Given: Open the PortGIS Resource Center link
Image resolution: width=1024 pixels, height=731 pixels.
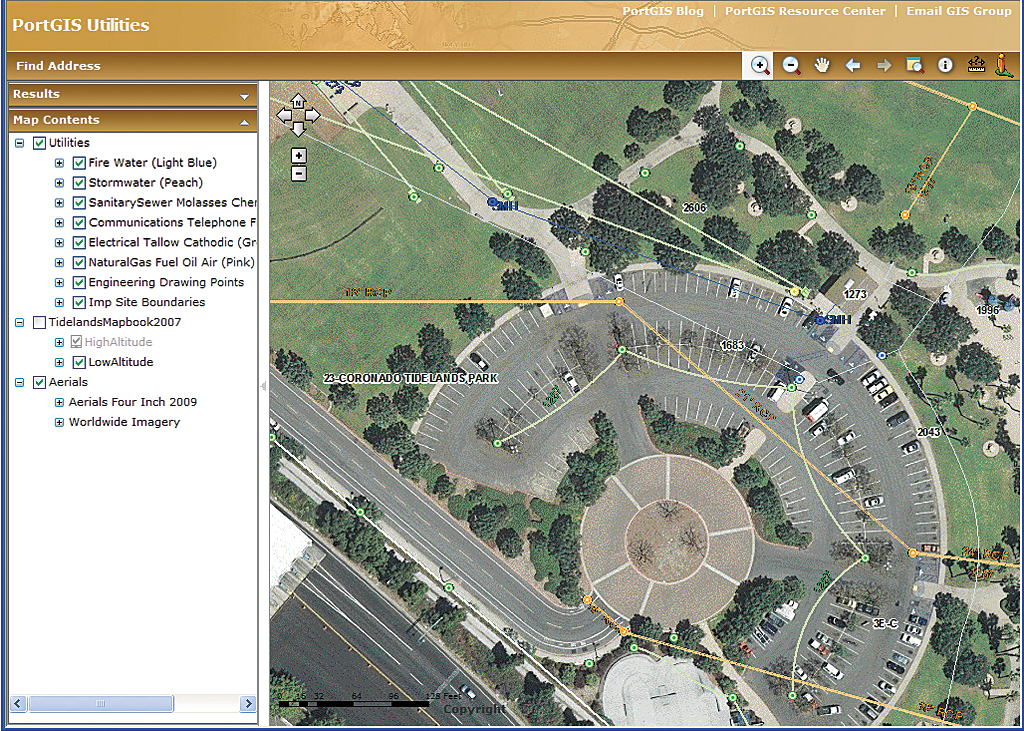Looking at the screenshot, I should (805, 11).
